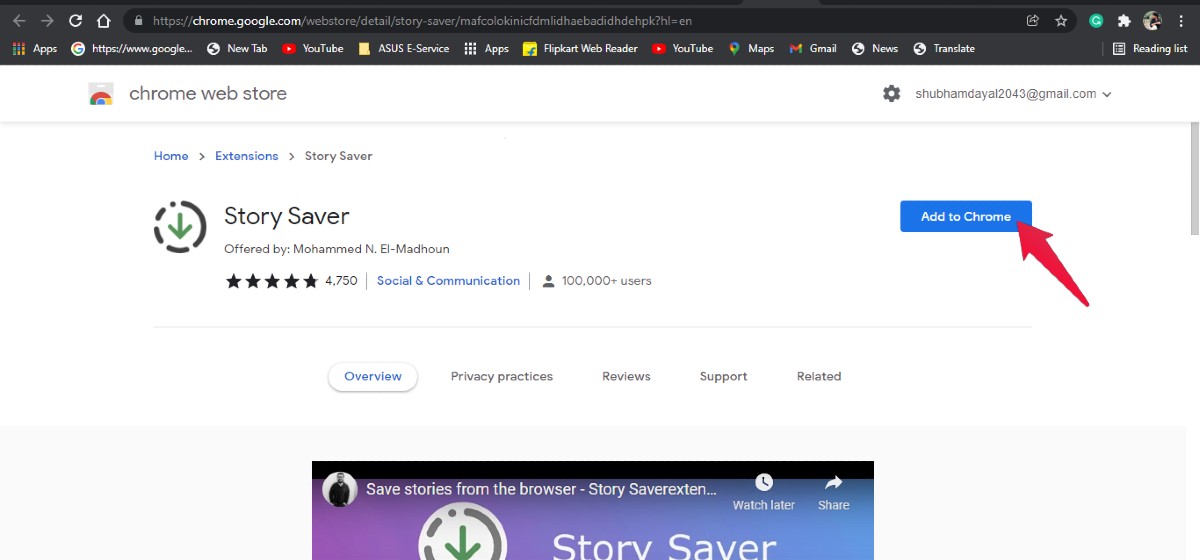1200x560 pixels.
Task: Open the second Apps bookmark
Action: point(486,48)
